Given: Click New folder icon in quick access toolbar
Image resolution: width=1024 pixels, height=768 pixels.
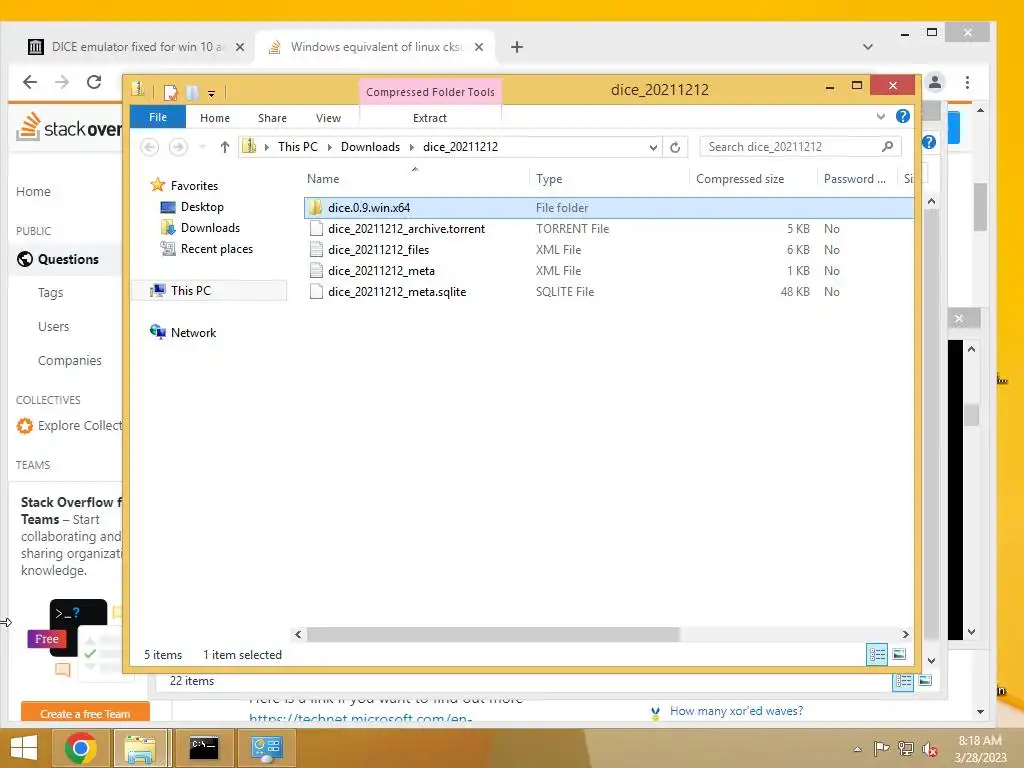Looking at the screenshot, I should pyautogui.click(x=191, y=93).
